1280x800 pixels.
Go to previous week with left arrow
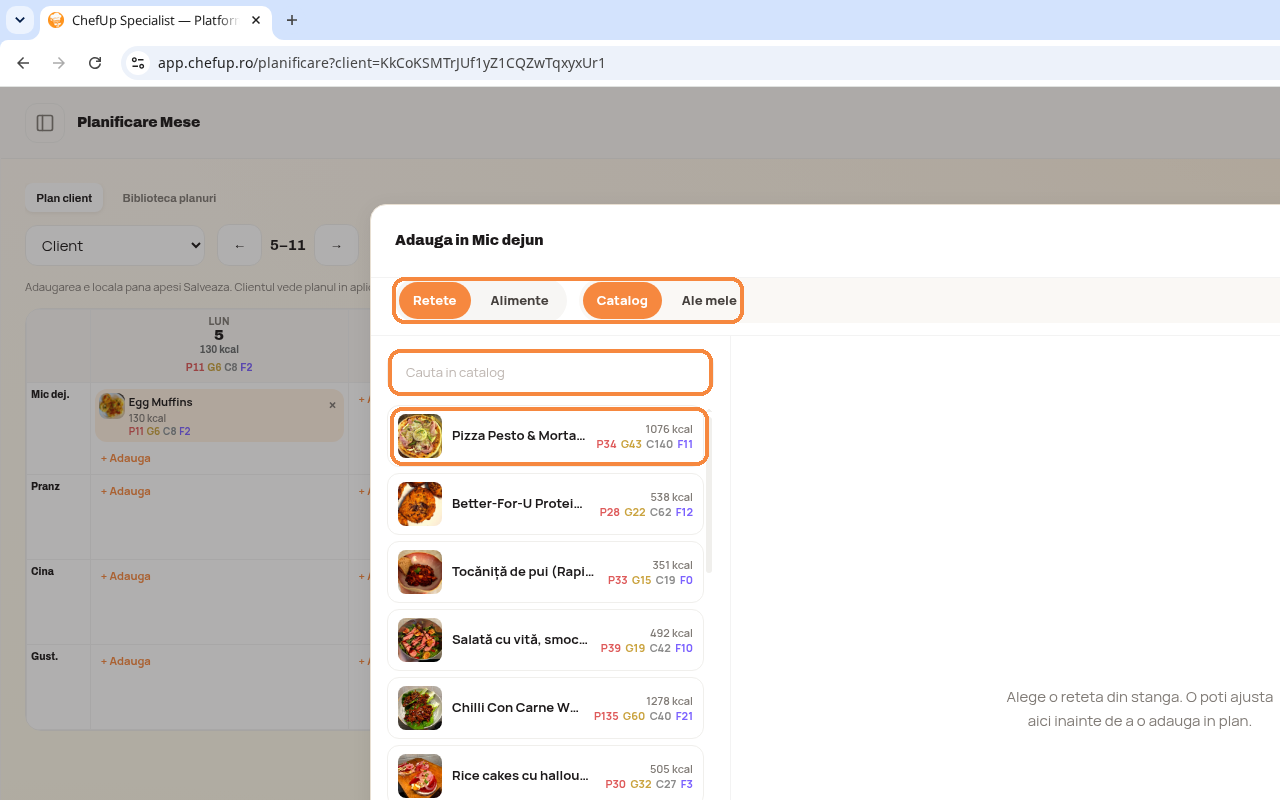pos(240,245)
